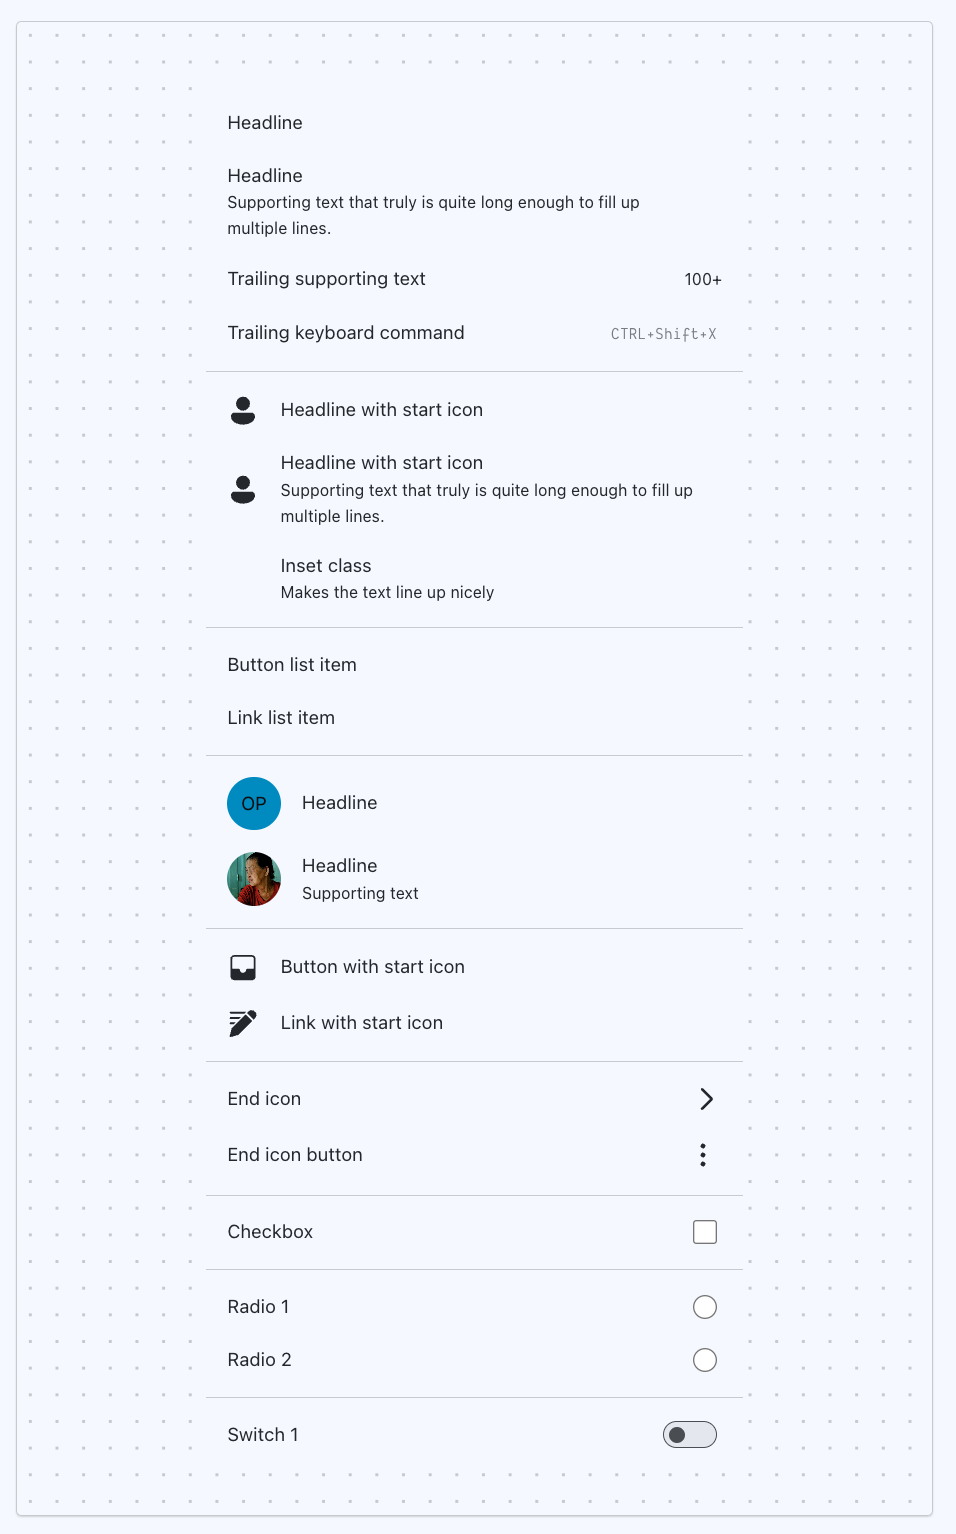
Task: Click the person icon beside first start-icon headline
Action: pos(243,410)
